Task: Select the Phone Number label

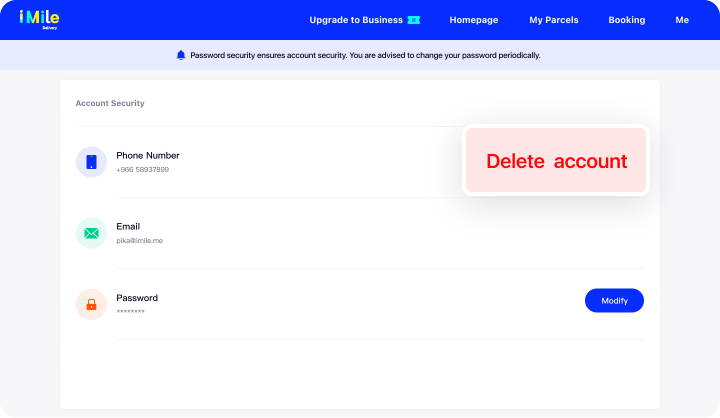Action: tap(148, 155)
